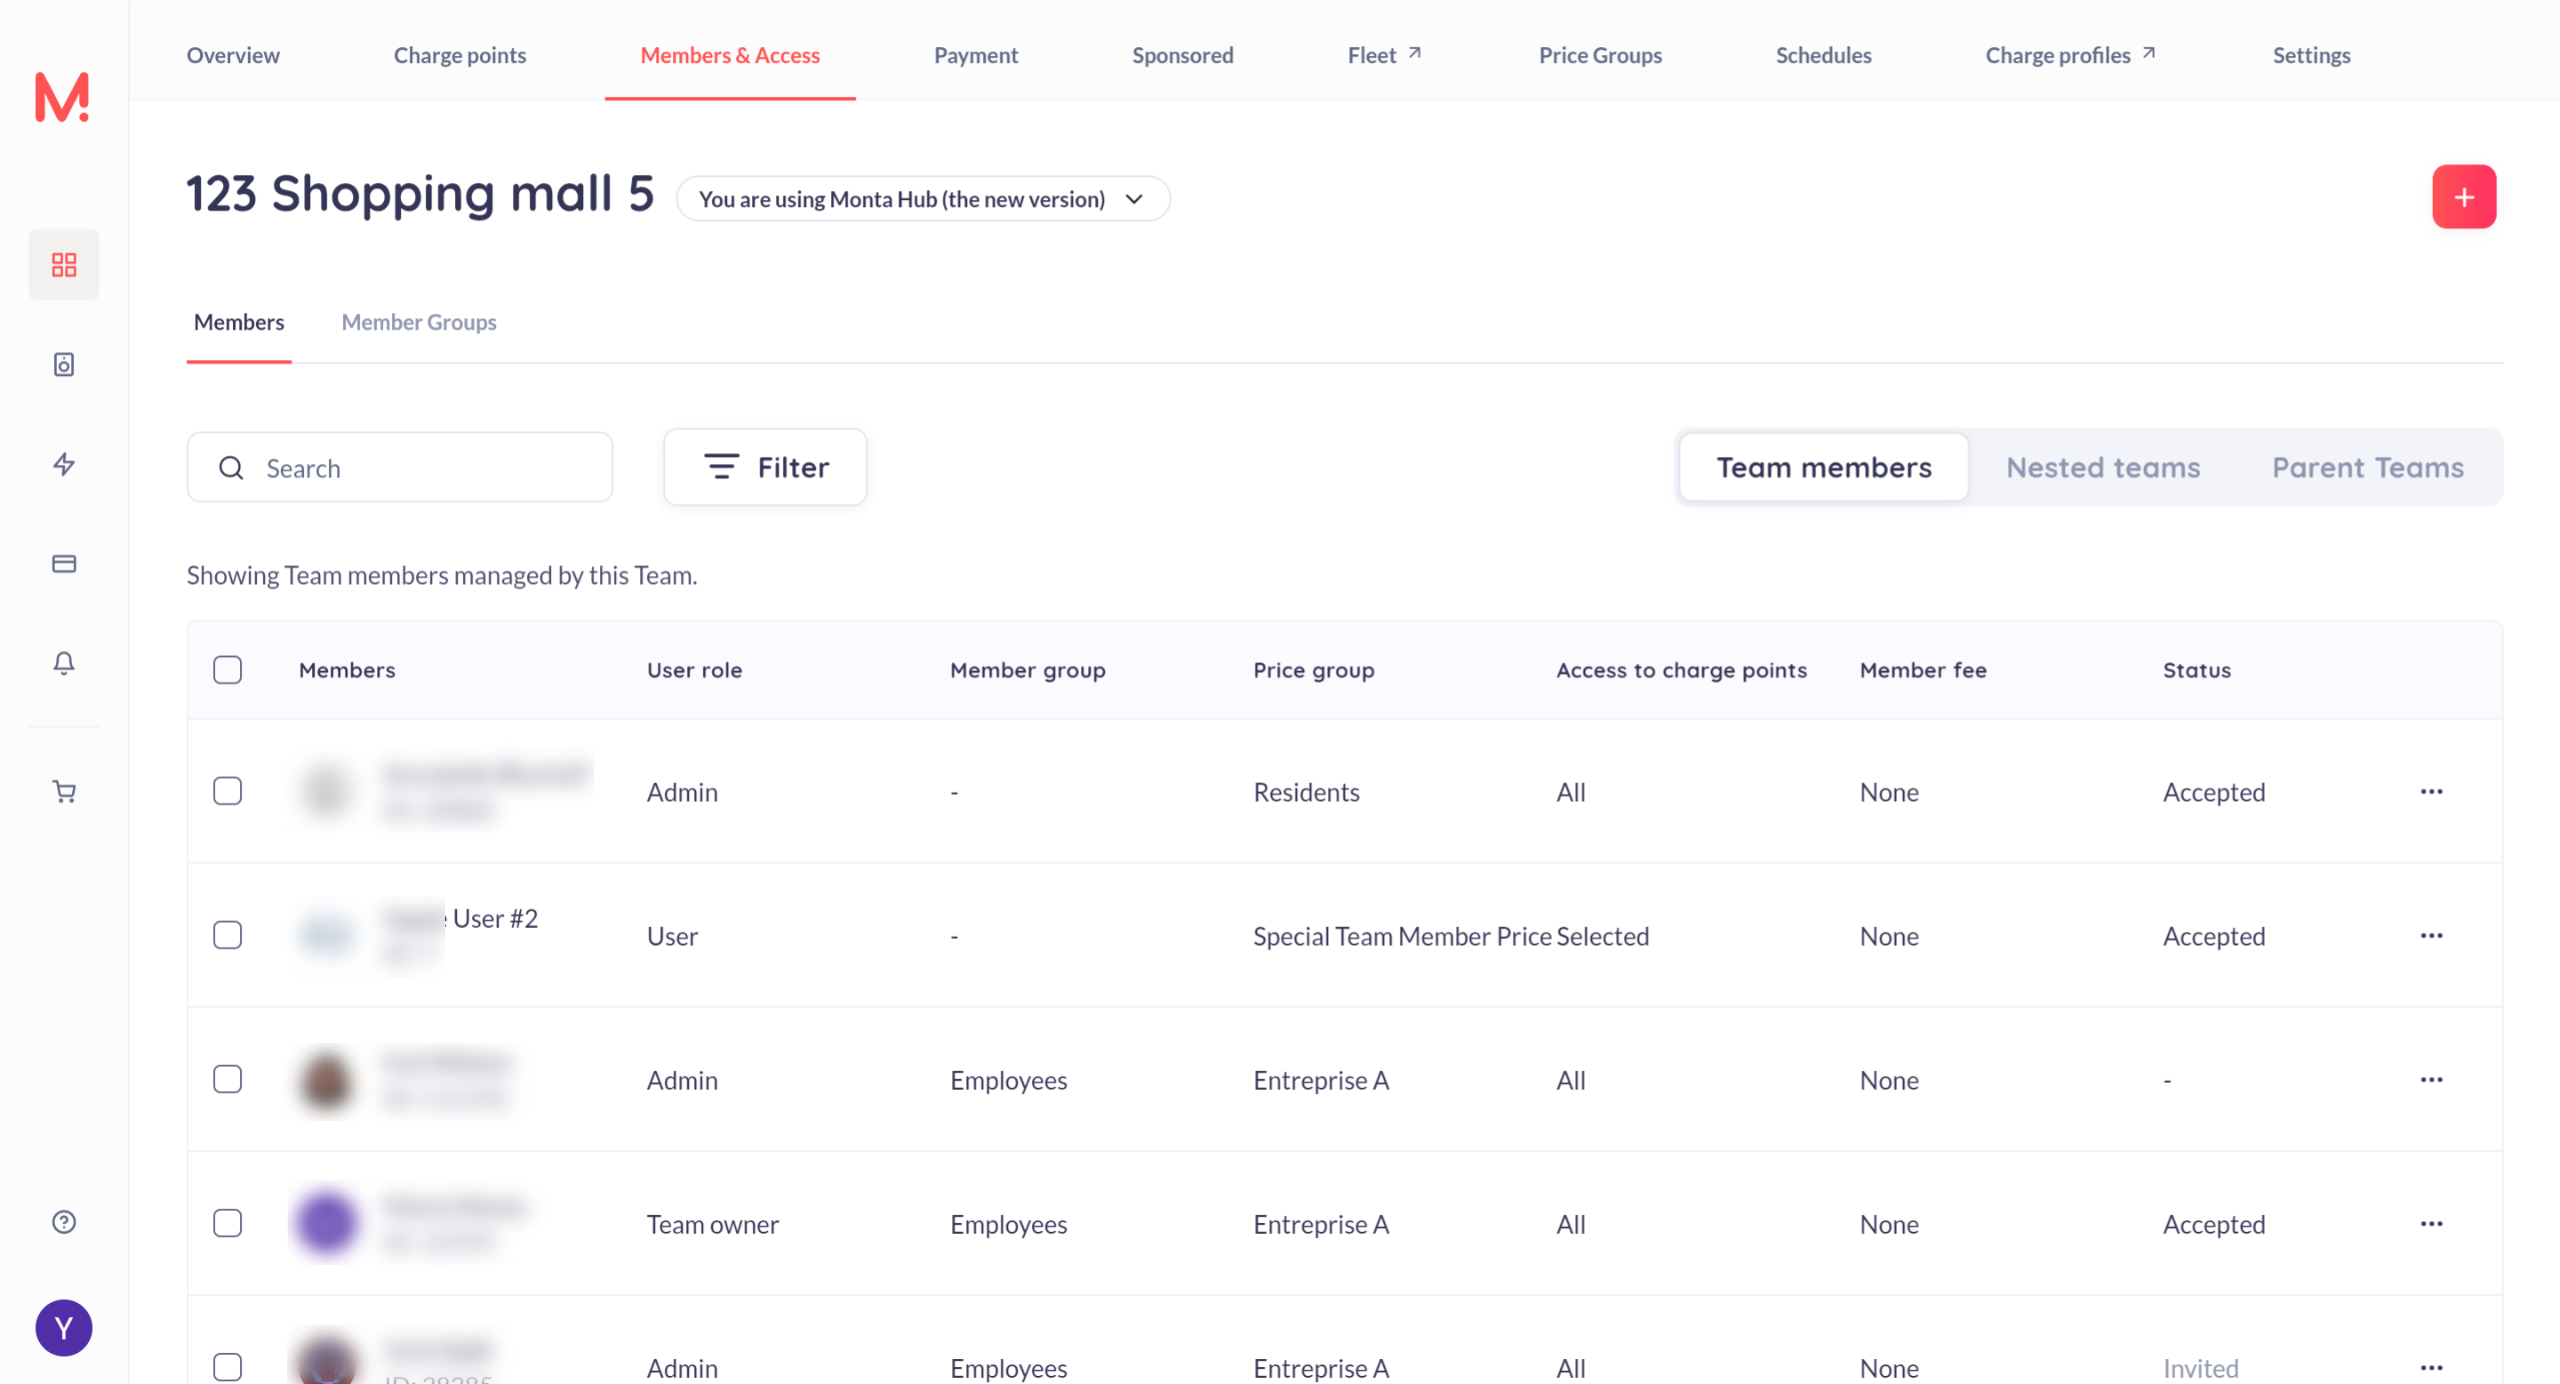
Task: Go to the Price Groups tab
Action: point(1599,55)
